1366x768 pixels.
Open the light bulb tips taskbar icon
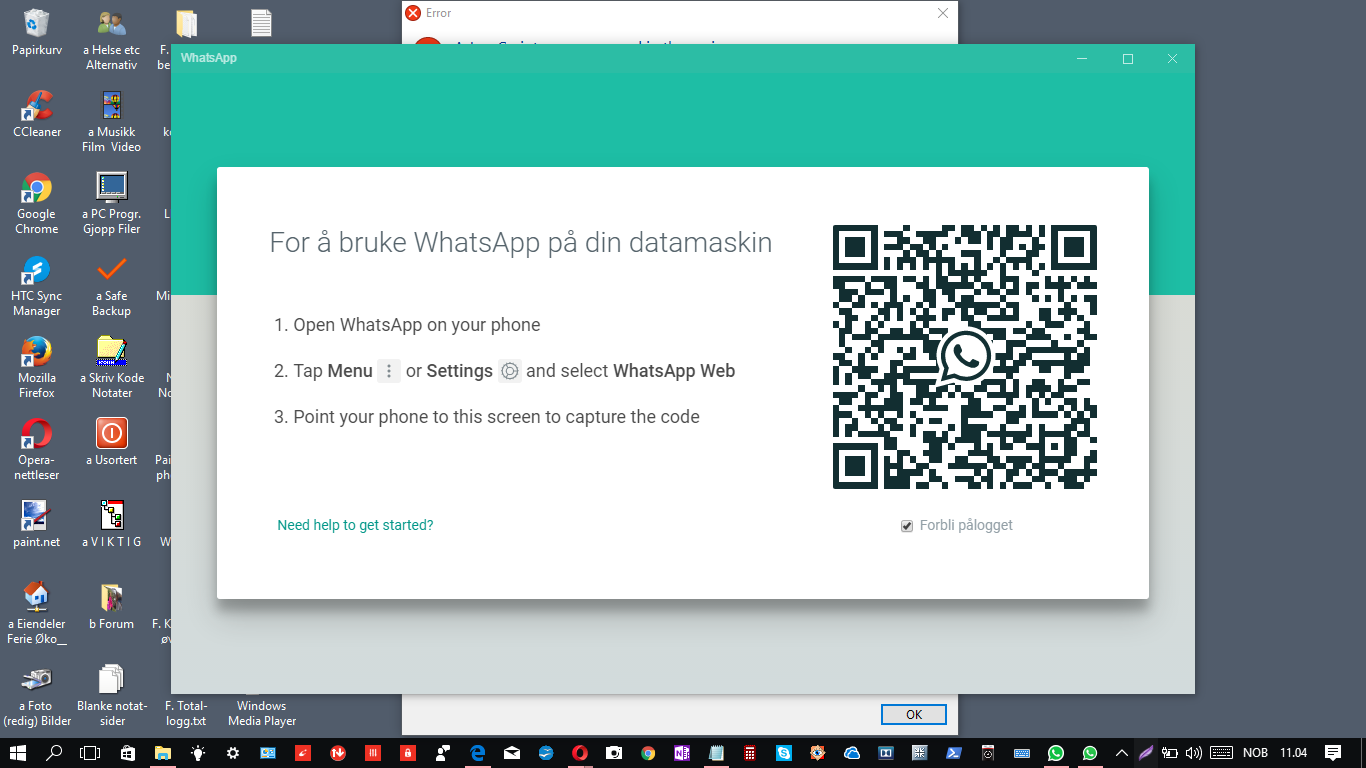coord(198,752)
